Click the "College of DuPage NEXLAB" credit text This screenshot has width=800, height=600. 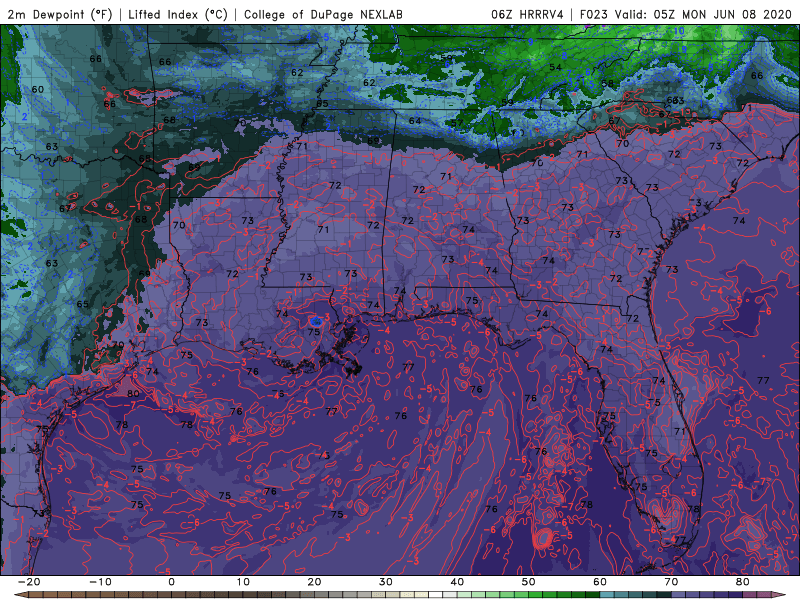pos(323,14)
